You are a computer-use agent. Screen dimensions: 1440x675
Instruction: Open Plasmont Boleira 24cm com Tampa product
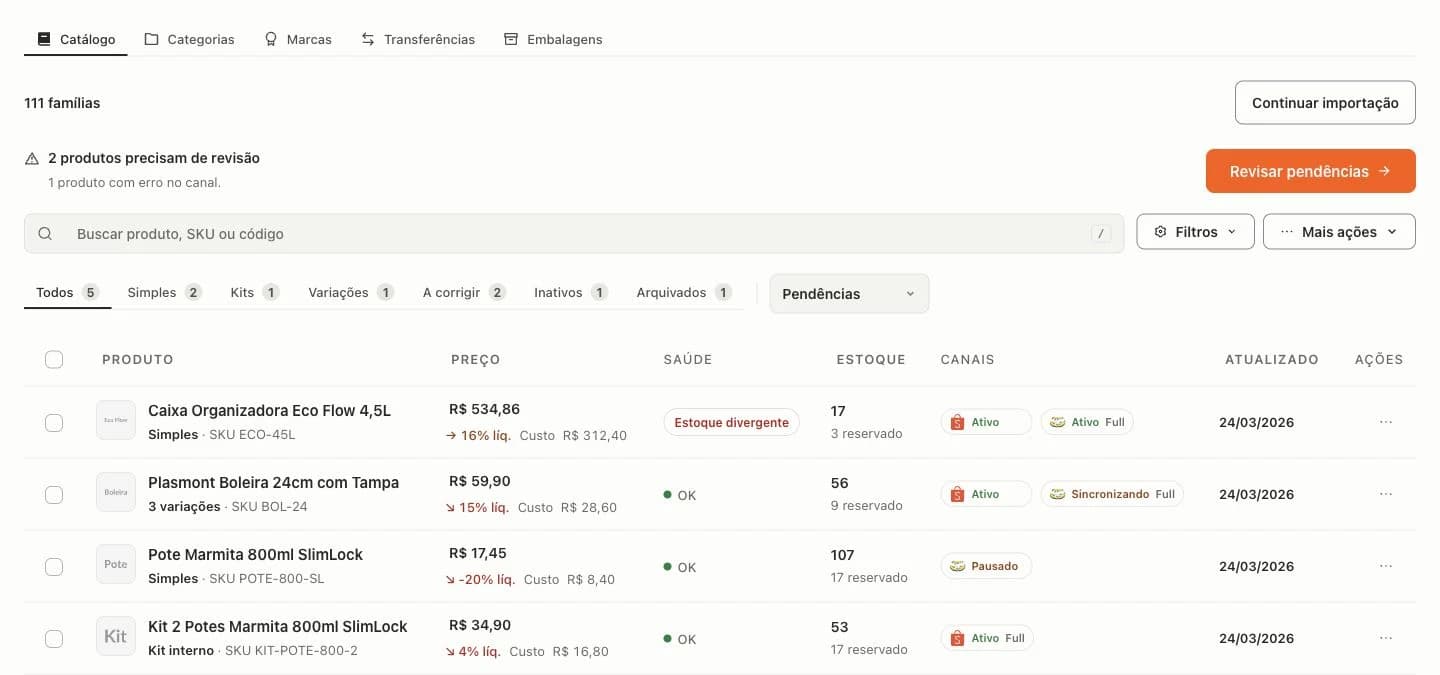click(273, 482)
